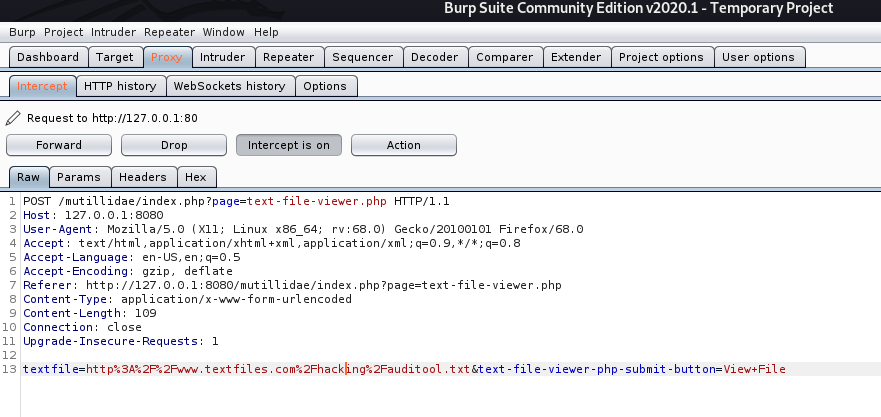Click the textfile parameter URL value

coord(278,369)
